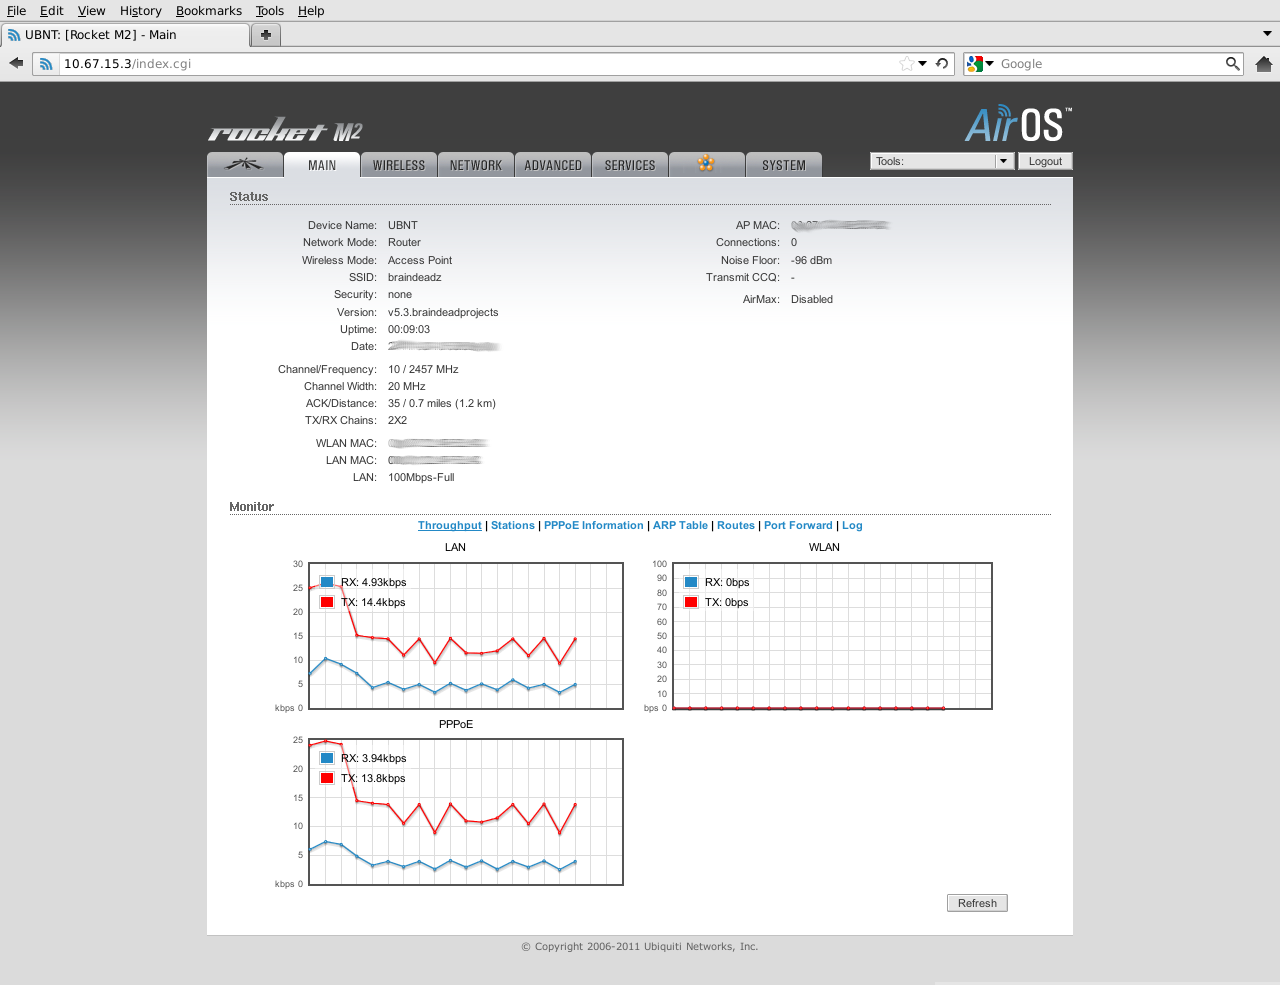The image size is (1280, 985).
Task: Switch to the MAIN tab
Action: coord(322,165)
